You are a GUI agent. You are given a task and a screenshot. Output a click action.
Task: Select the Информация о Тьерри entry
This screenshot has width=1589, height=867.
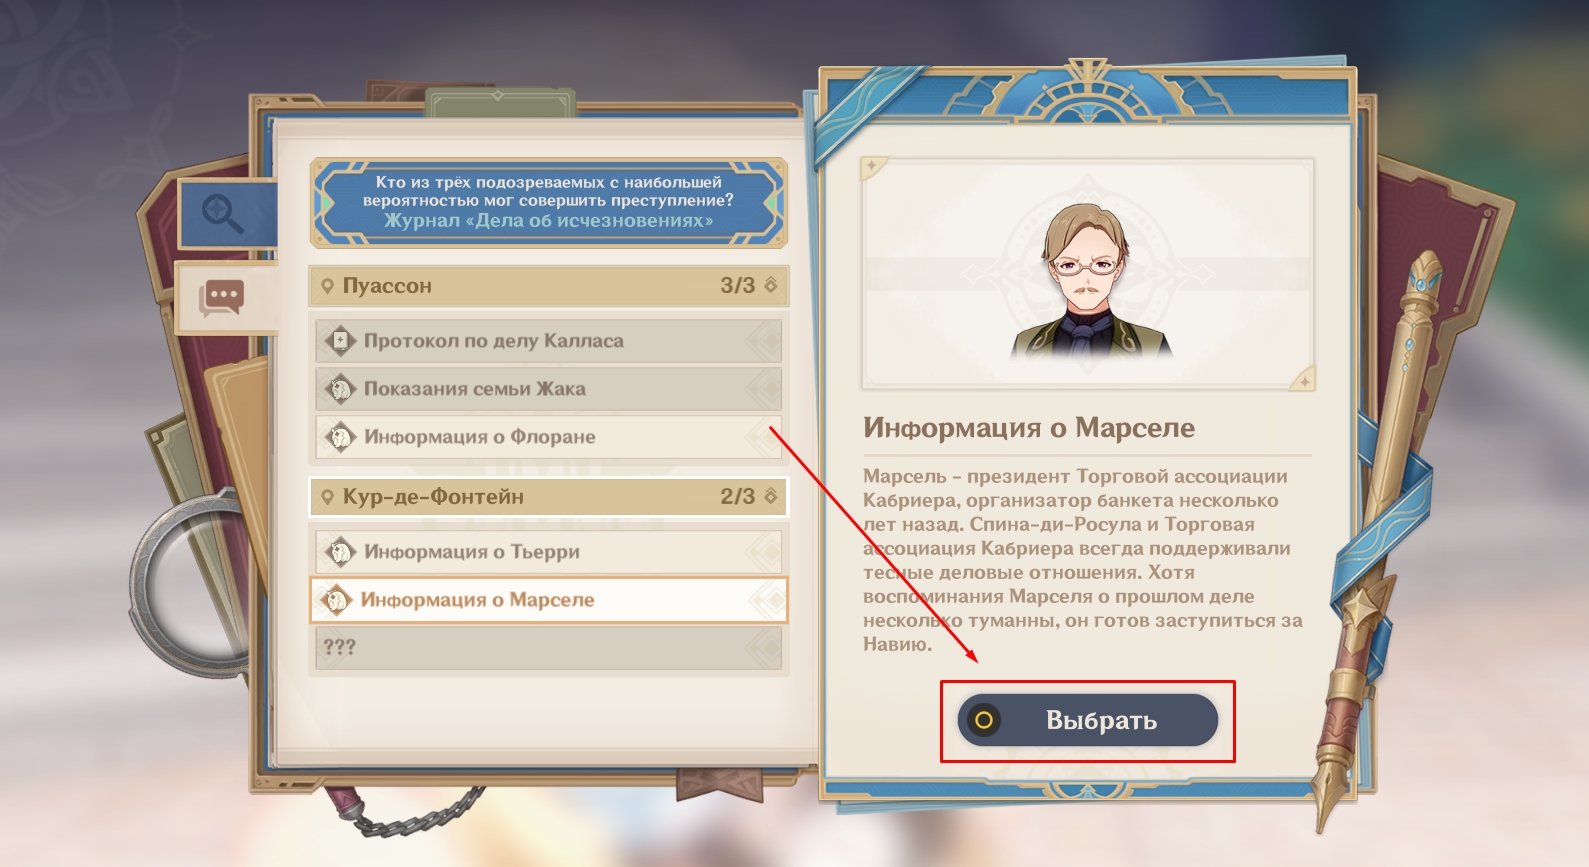coord(548,552)
